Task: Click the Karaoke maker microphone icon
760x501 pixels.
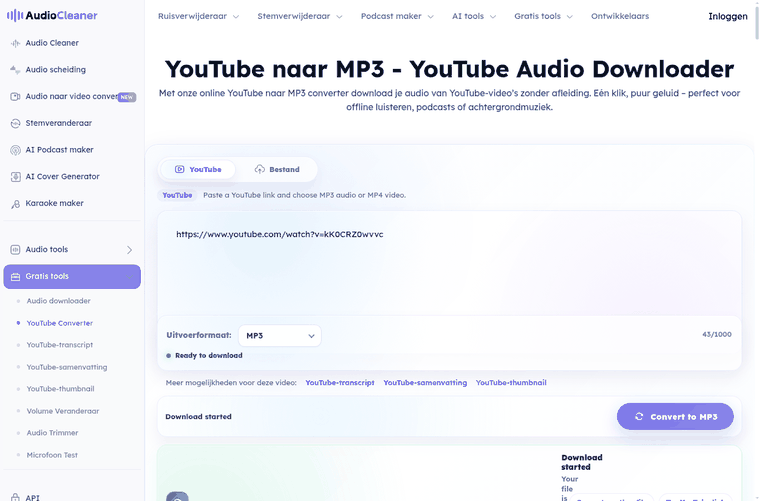Action: point(15,204)
